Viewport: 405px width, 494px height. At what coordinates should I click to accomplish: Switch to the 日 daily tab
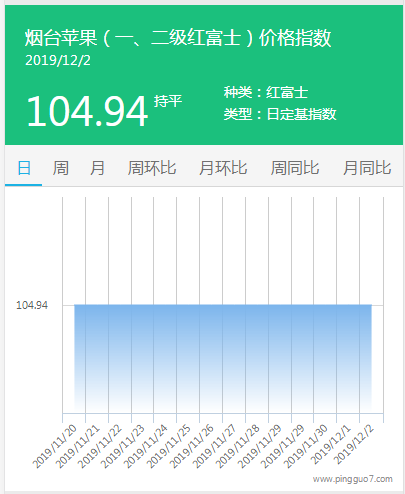pyautogui.click(x=24, y=168)
